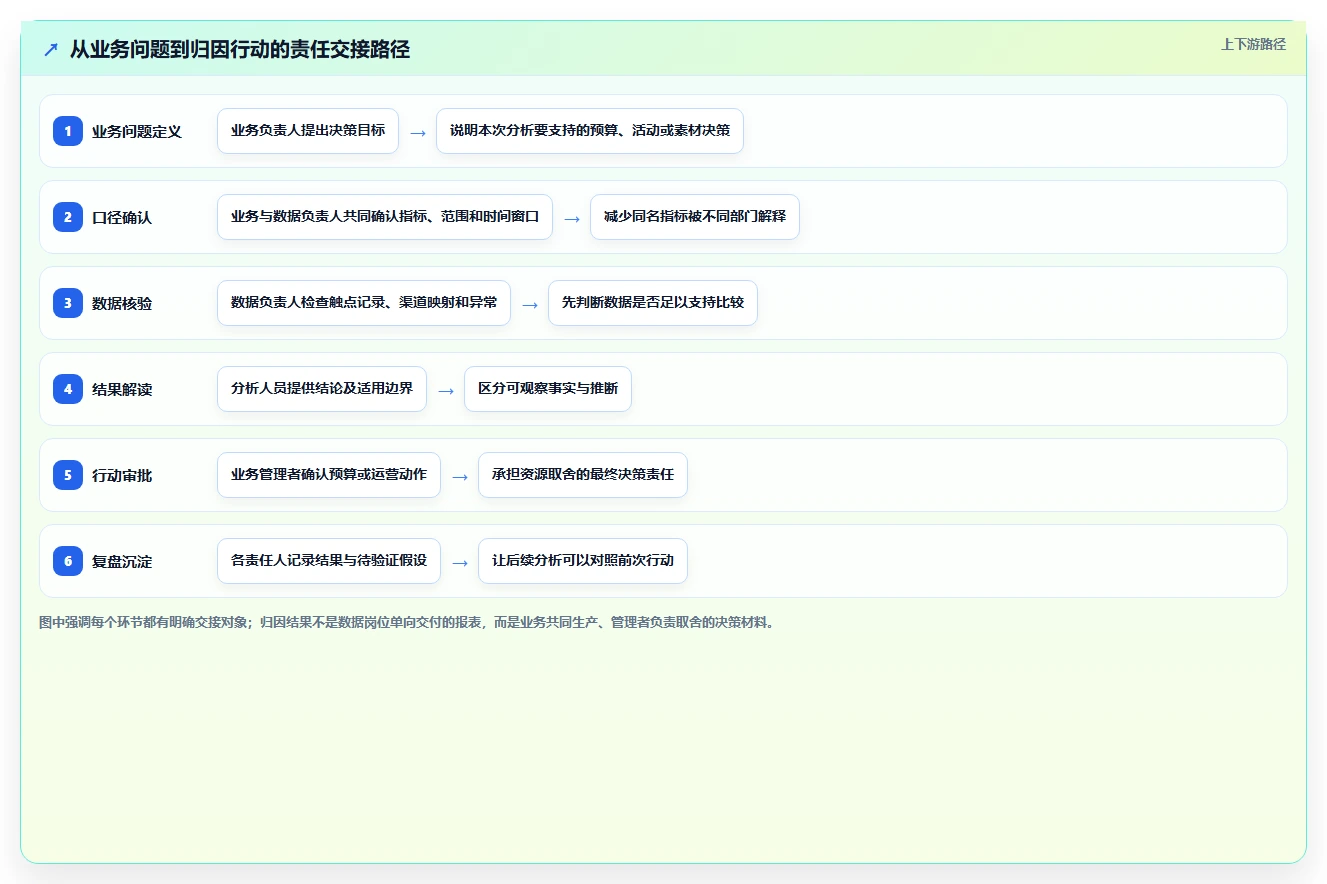
Task: Click the 业务与数据负责人共同确认指标、范围和时间窗口 box
Action: coord(385,217)
